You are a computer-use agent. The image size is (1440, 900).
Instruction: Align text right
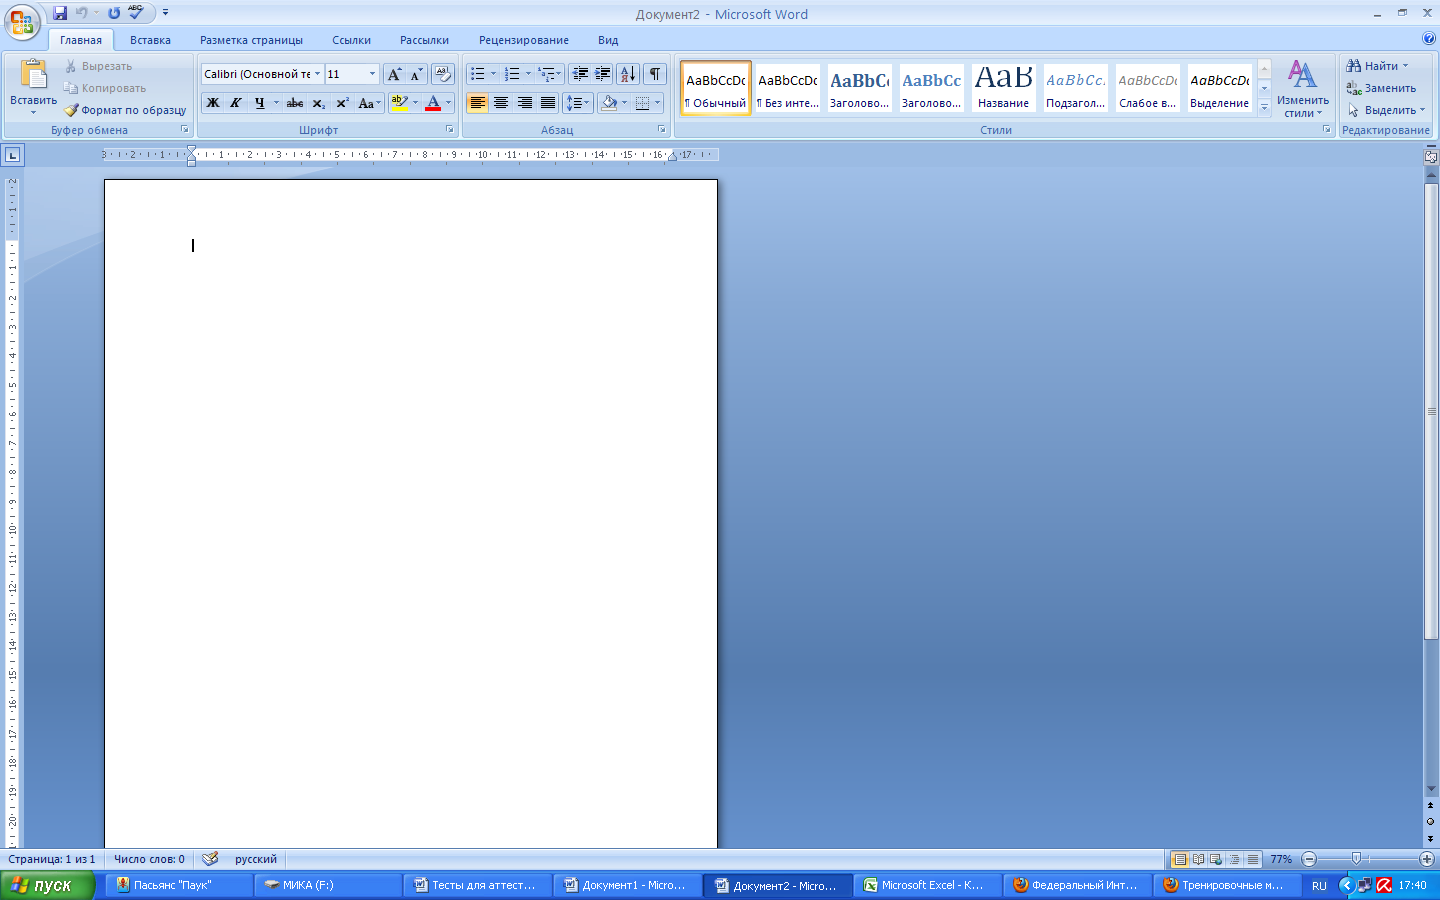click(524, 103)
